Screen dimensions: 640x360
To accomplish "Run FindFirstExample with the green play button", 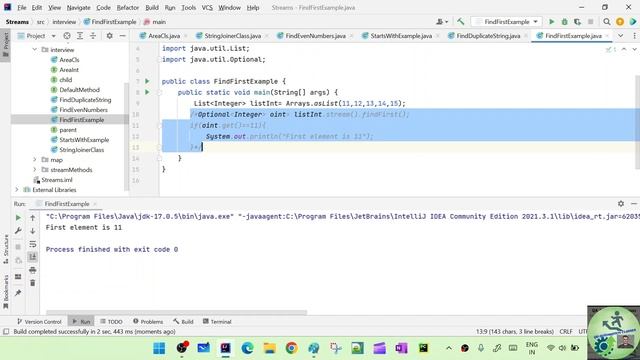I will pyautogui.click(x=551, y=22).
